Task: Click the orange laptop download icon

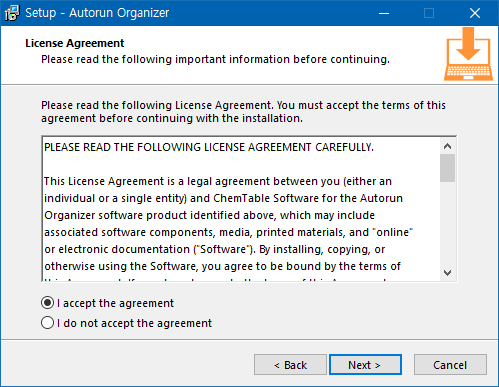Action: (468, 54)
